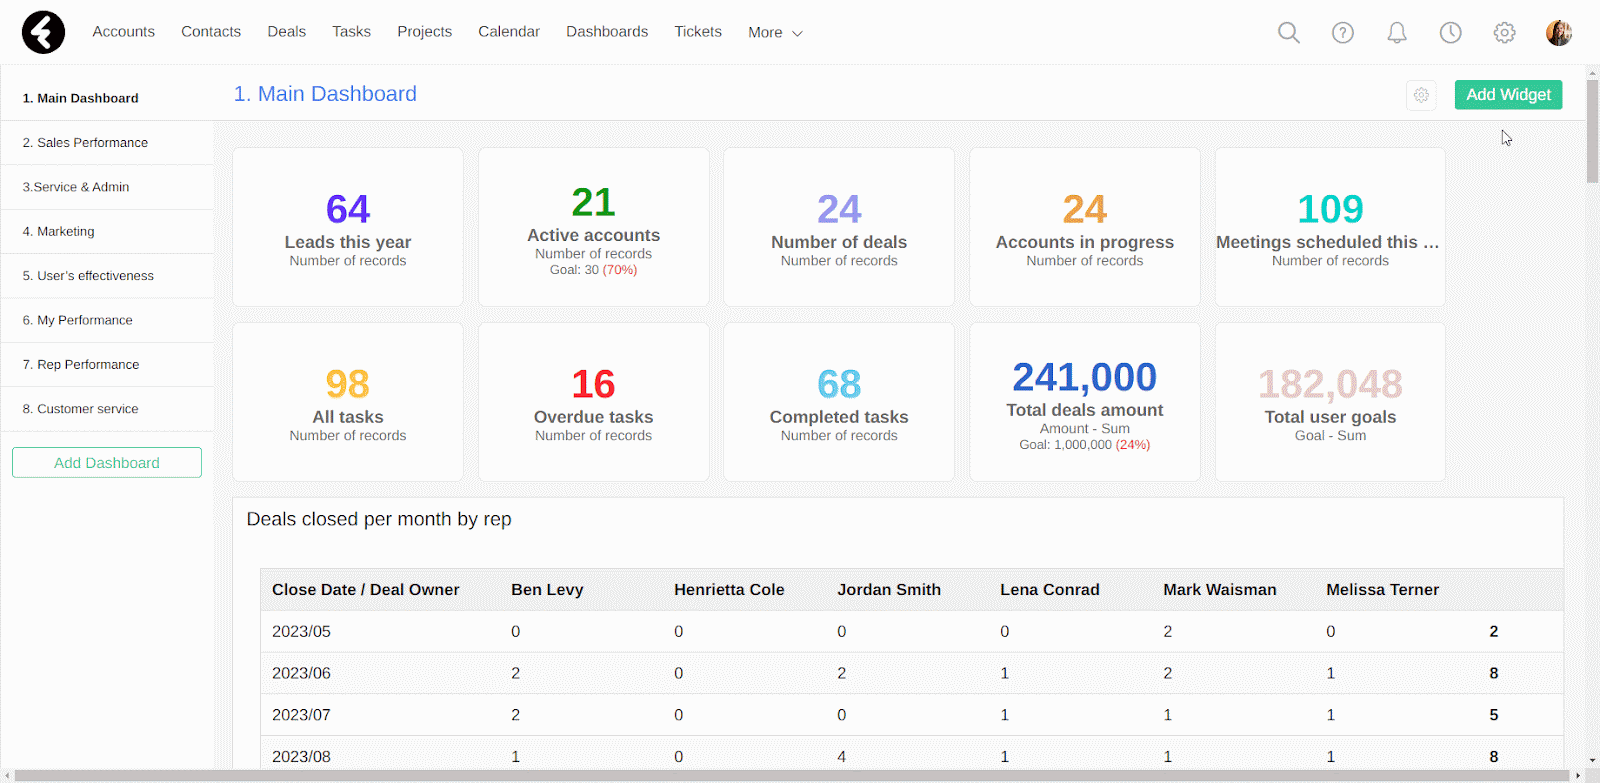
Task: Open the Active accounts widget
Action: coord(594,227)
